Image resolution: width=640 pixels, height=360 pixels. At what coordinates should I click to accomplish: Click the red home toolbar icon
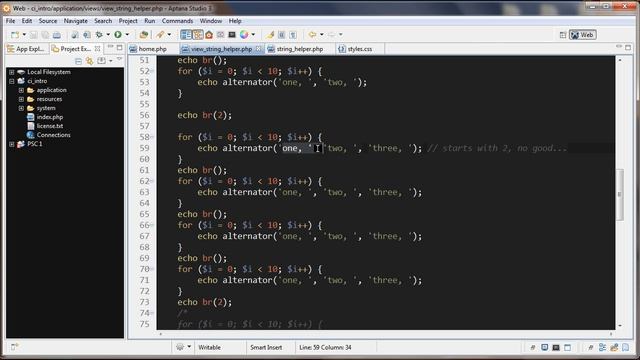tap(209, 35)
